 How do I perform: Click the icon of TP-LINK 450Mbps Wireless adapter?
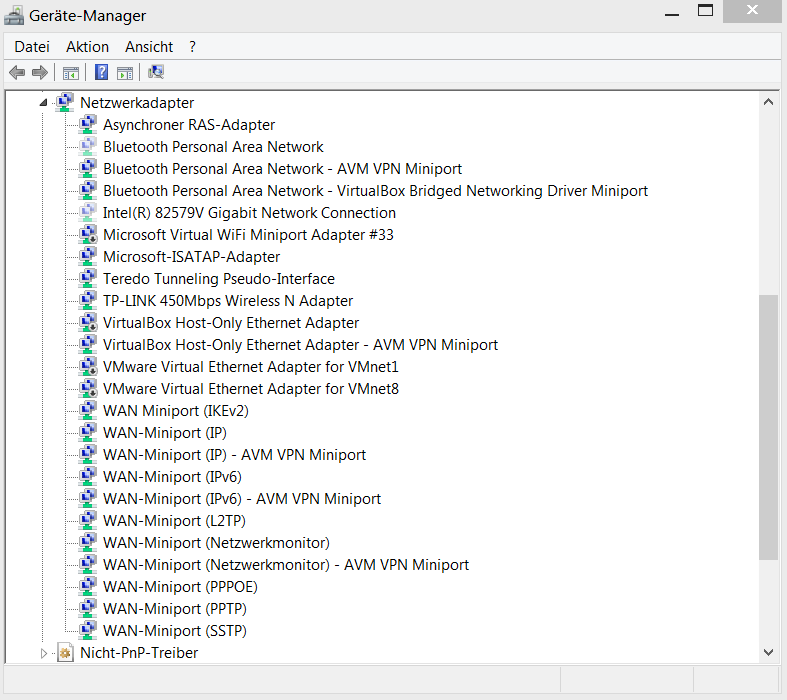click(x=88, y=301)
